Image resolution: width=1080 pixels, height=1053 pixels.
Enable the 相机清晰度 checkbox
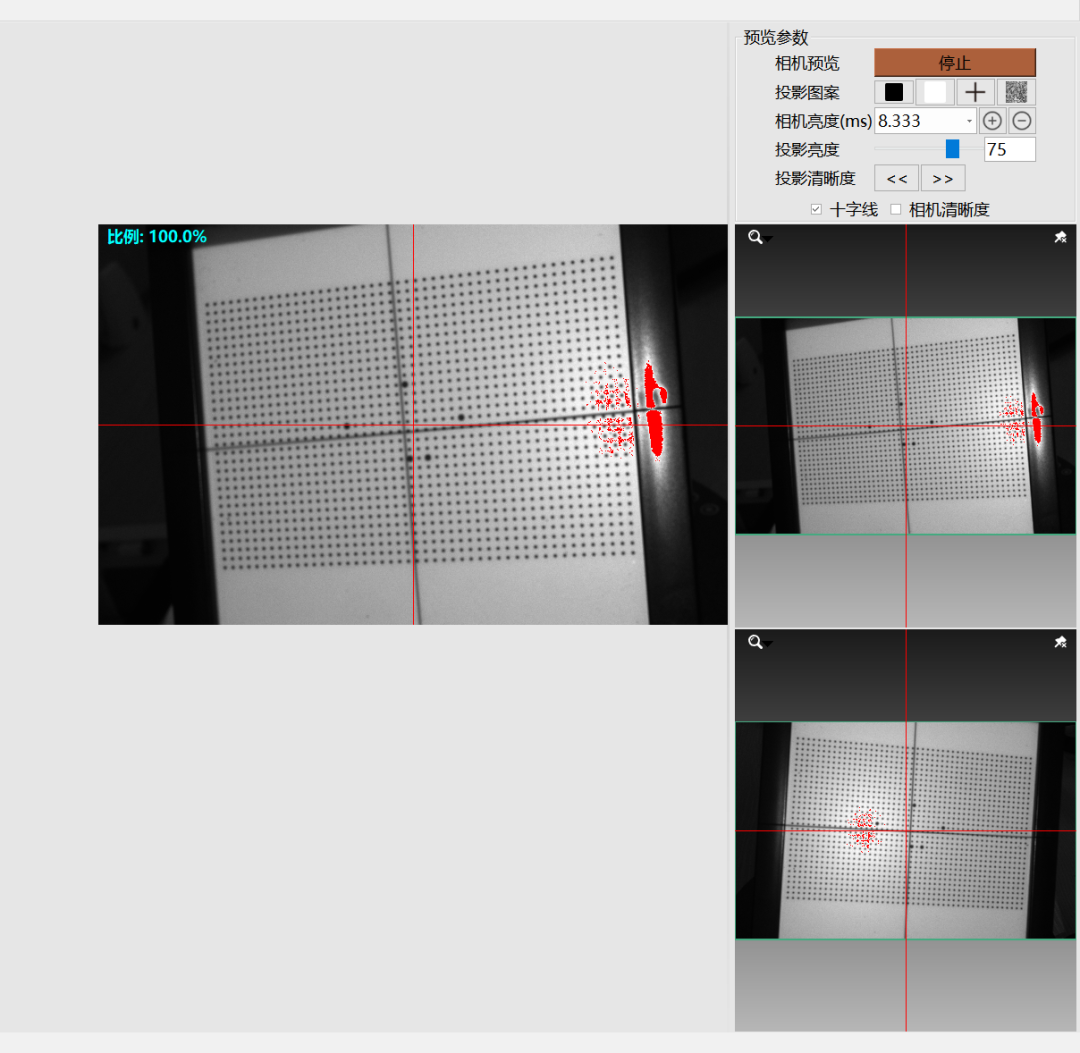click(895, 209)
